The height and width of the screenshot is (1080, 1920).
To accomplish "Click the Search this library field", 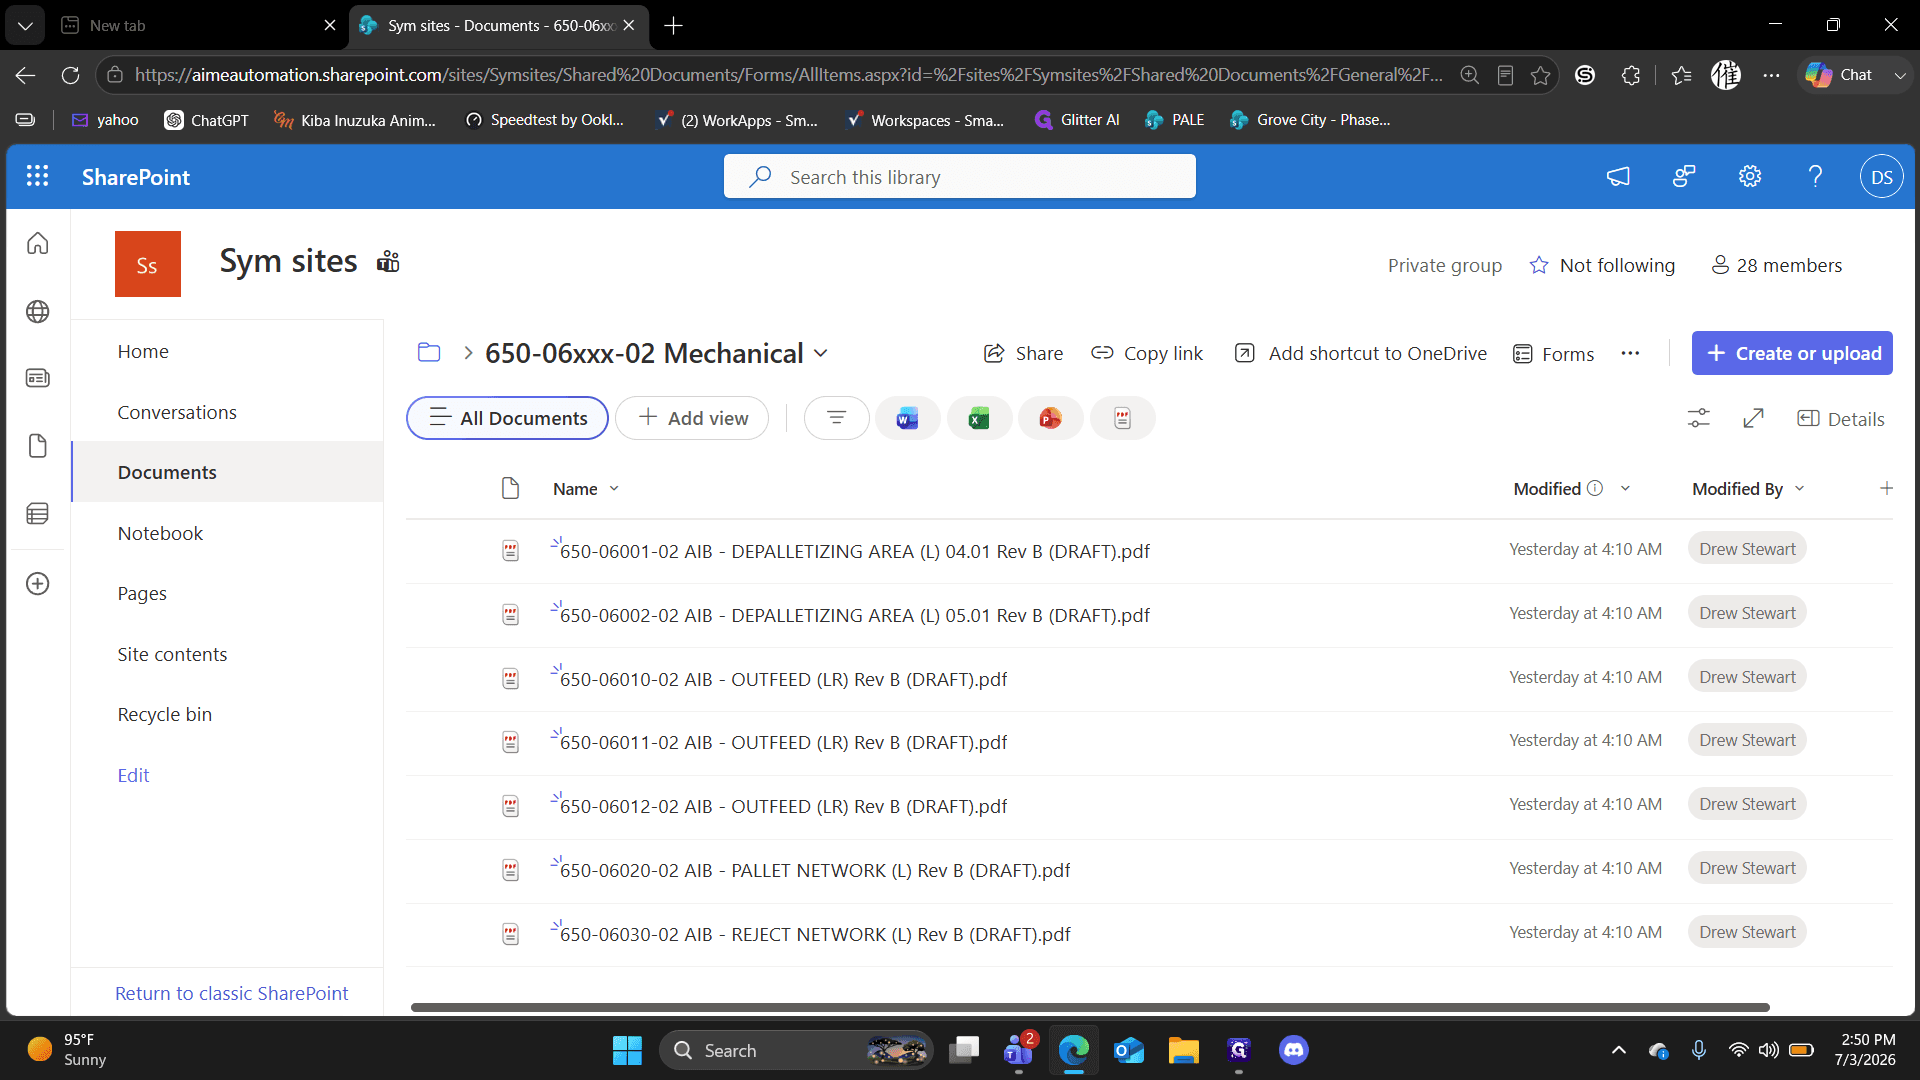I will tap(960, 177).
